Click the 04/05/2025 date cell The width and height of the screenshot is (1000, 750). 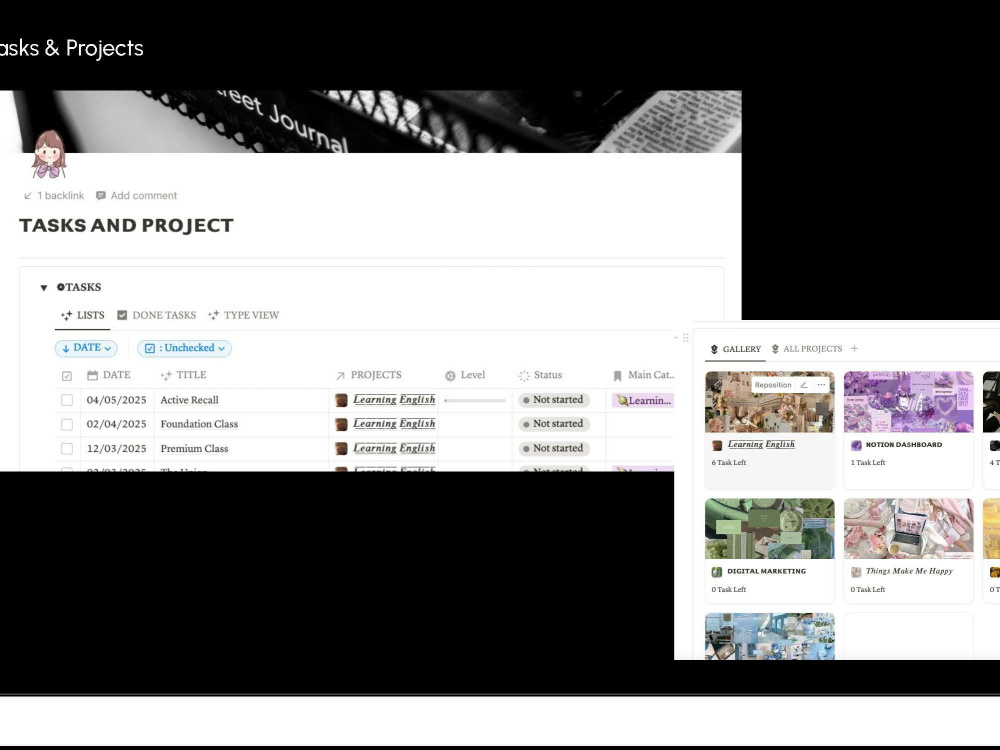(117, 400)
